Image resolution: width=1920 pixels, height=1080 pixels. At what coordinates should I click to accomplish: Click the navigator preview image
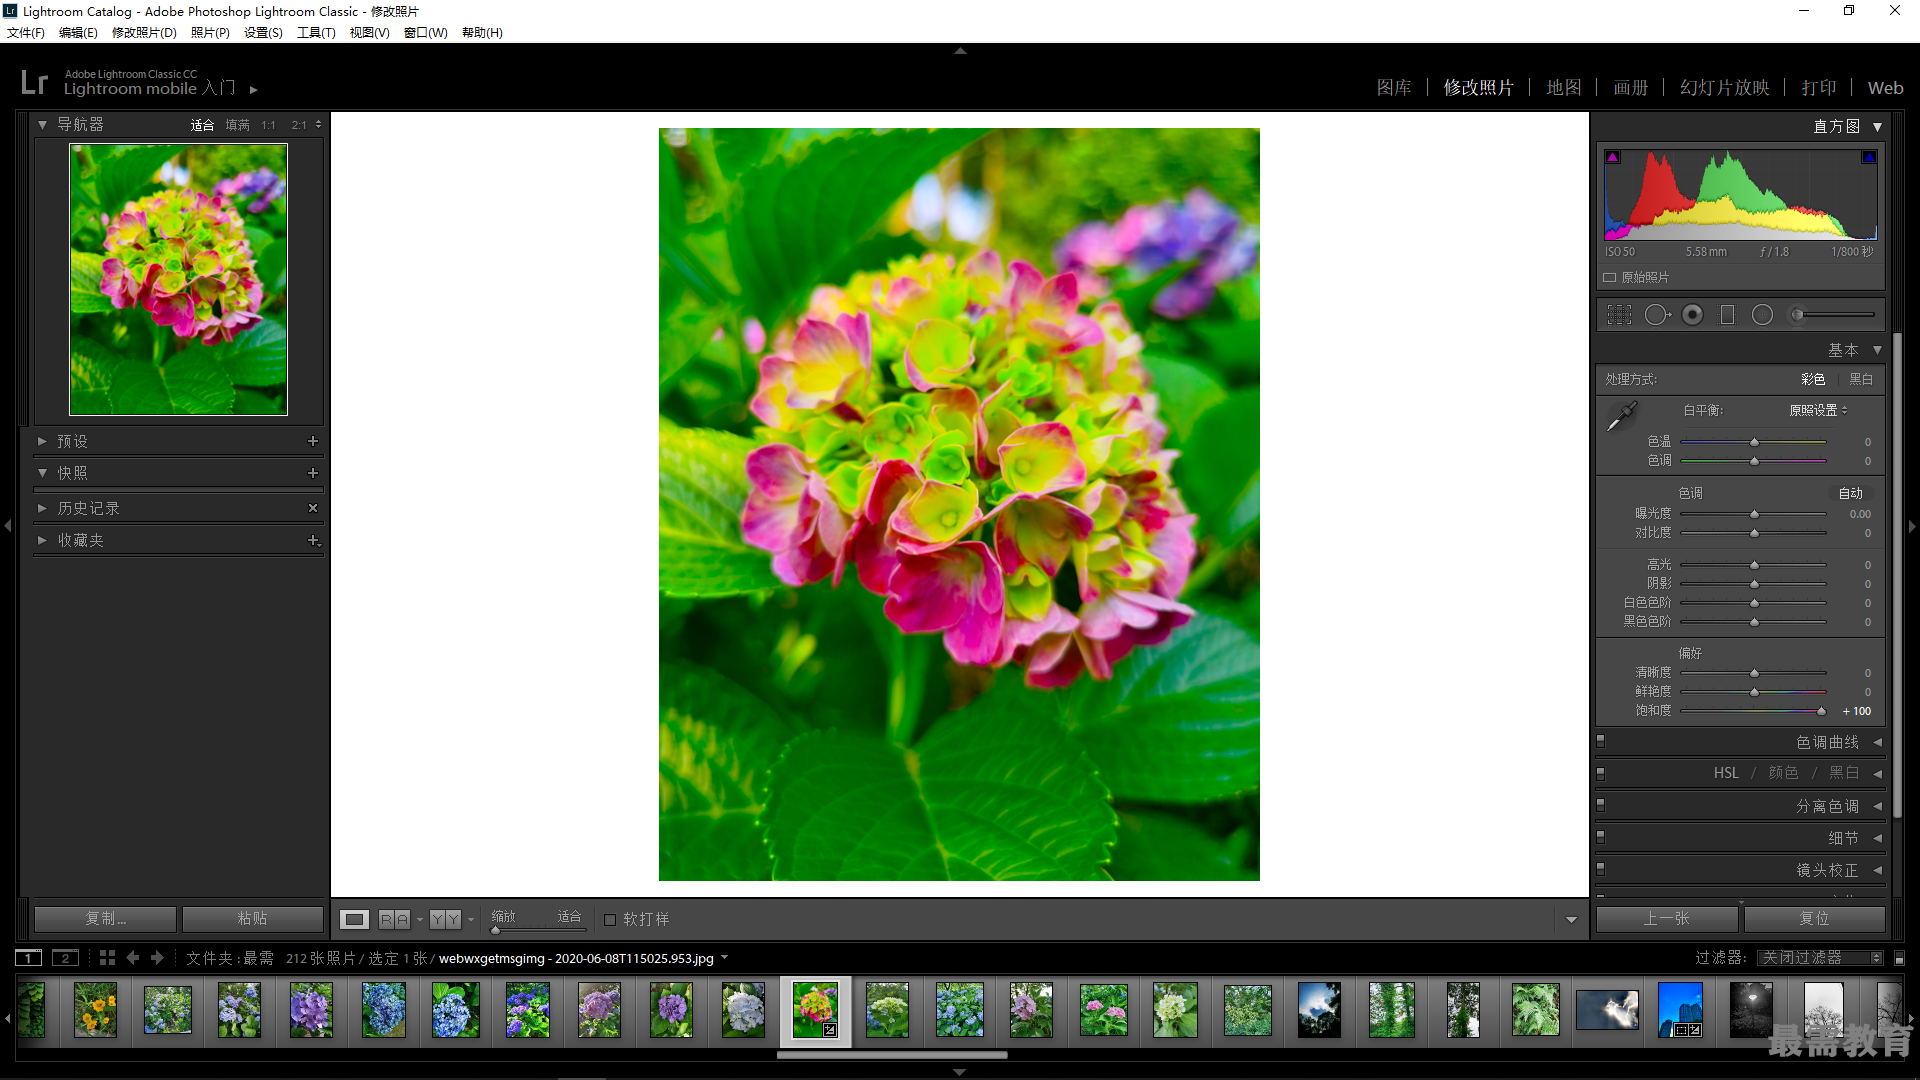178,280
